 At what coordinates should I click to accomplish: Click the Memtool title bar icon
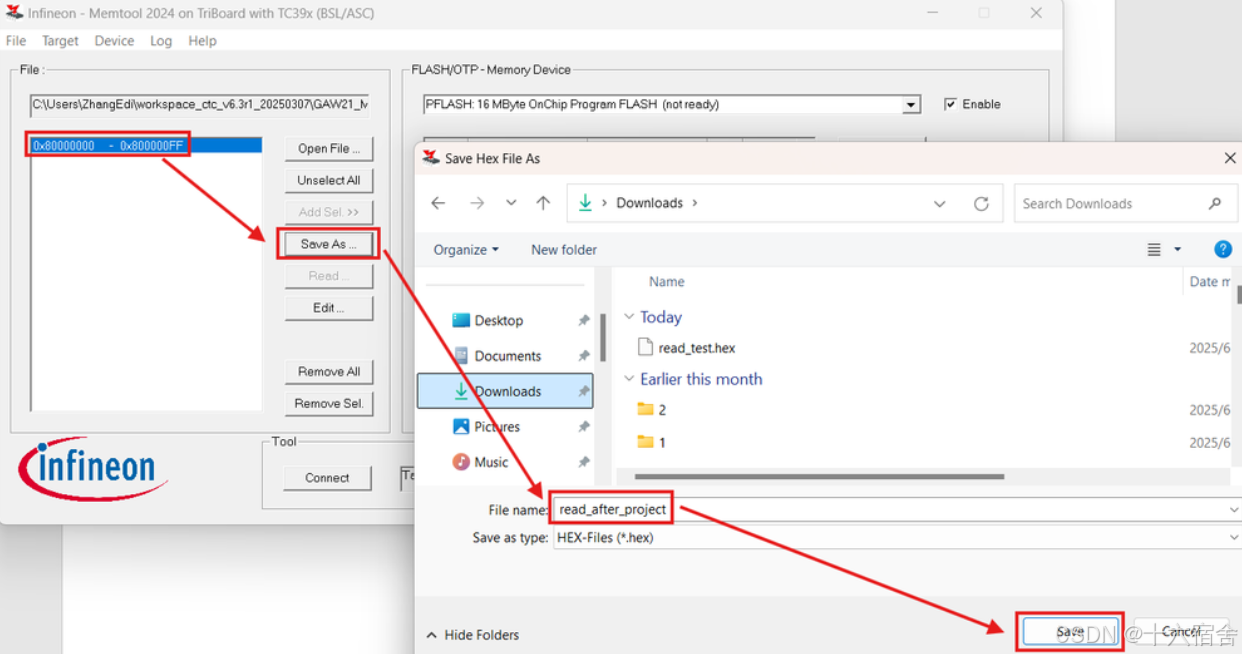point(14,13)
